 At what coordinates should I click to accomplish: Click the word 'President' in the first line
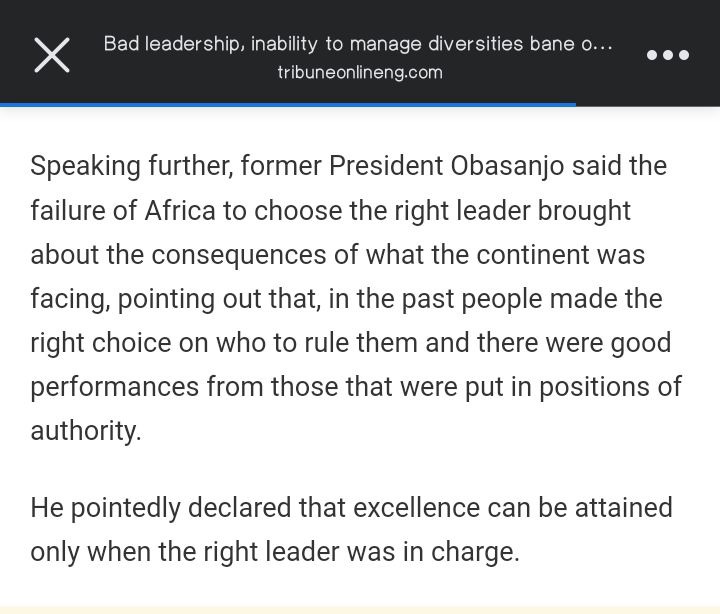click(x=386, y=166)
